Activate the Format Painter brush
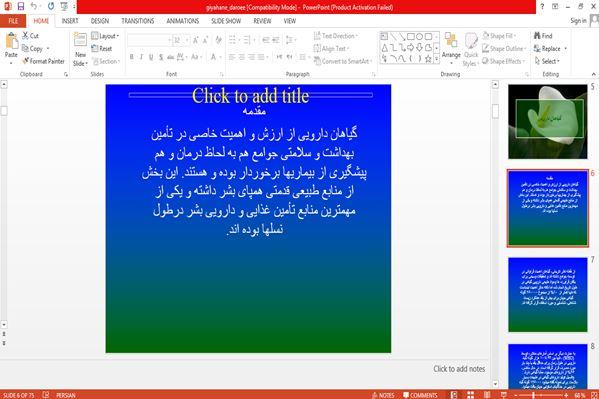 44,61
